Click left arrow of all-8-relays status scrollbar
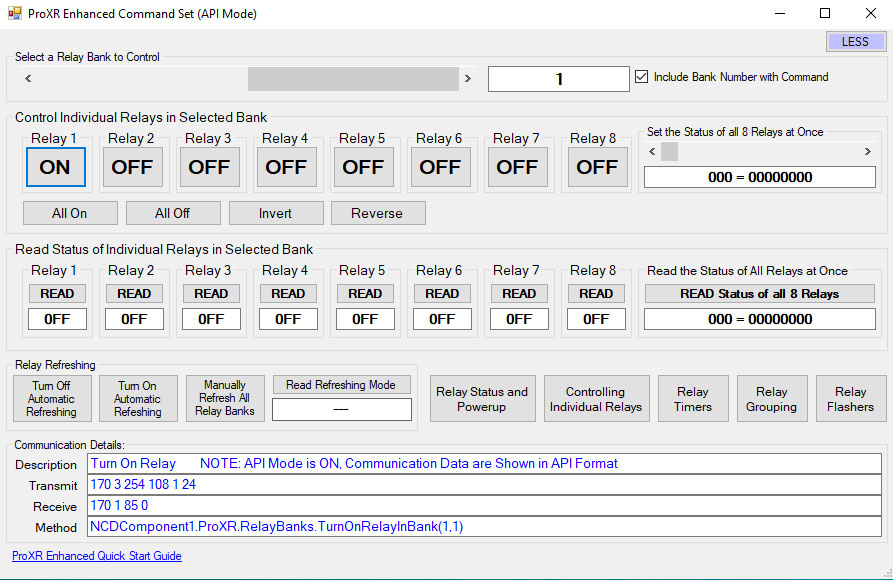Screen dimensions: 893x580 [x=652, y=152]
